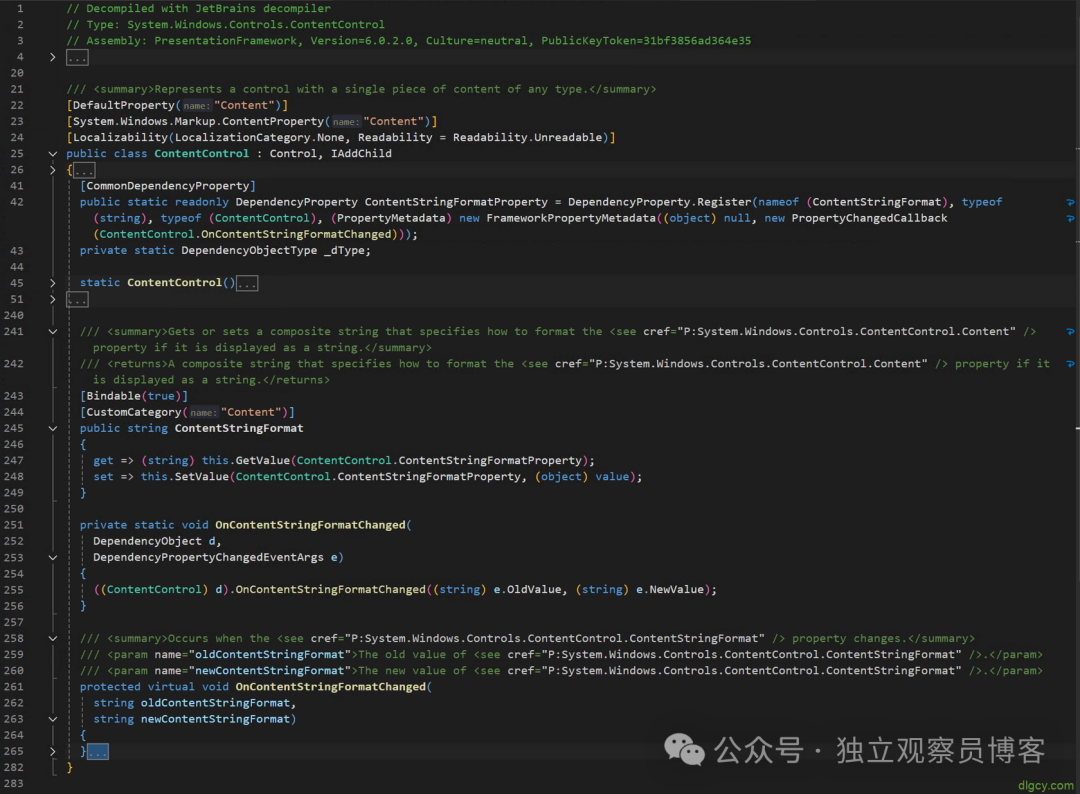The image size is (1080, 794).
Task: Collapse the ContentControl class at line 25
Action: pos(52,154)
